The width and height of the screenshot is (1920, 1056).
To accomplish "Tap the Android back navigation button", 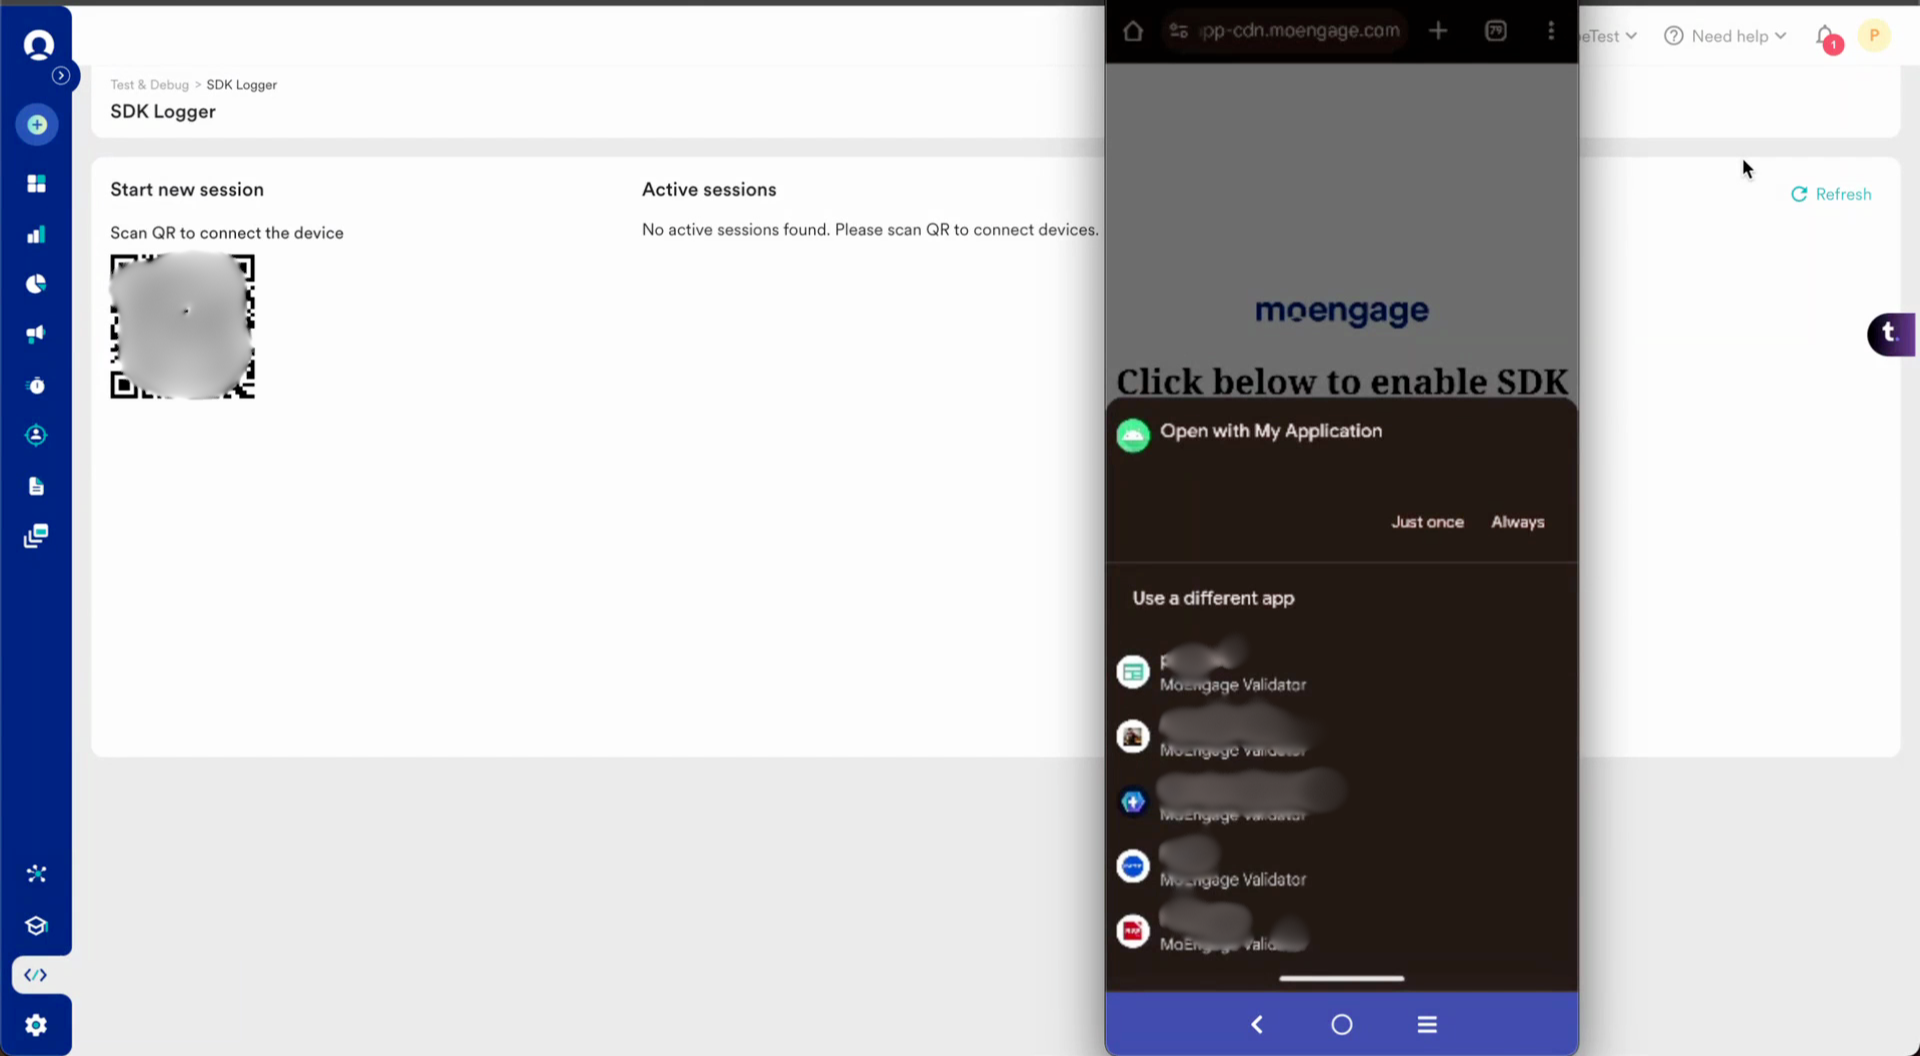I will point(1257,1025).
